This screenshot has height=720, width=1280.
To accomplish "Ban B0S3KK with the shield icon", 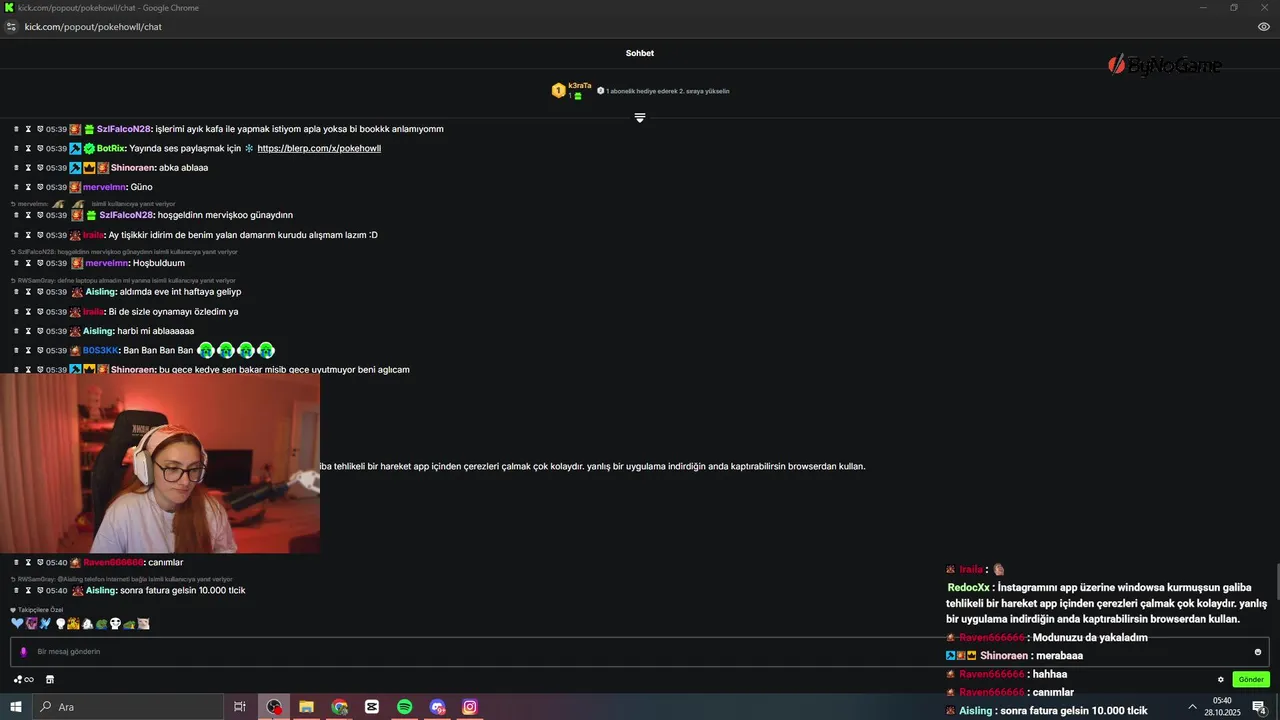I will tap(40, 350).
